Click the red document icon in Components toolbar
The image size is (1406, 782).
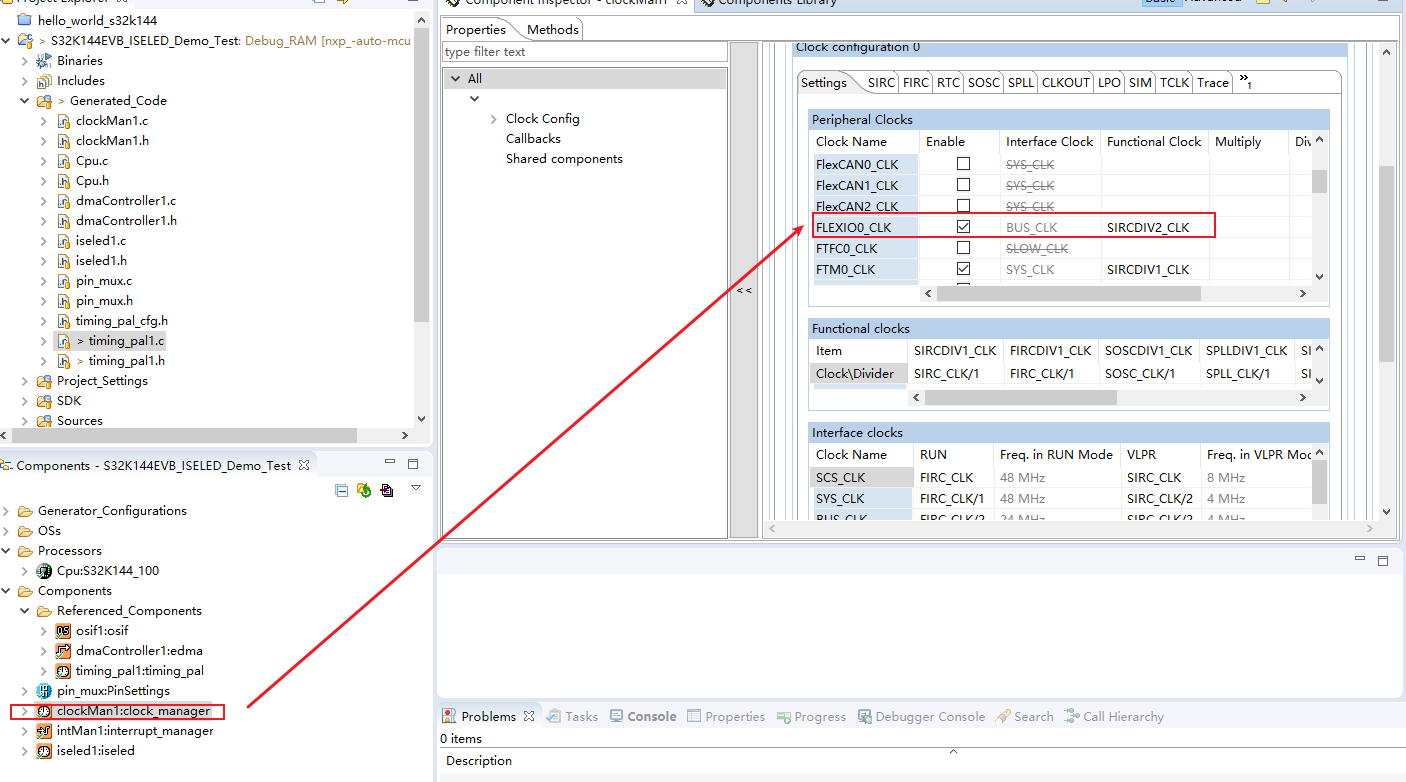(x=387, y=490)
